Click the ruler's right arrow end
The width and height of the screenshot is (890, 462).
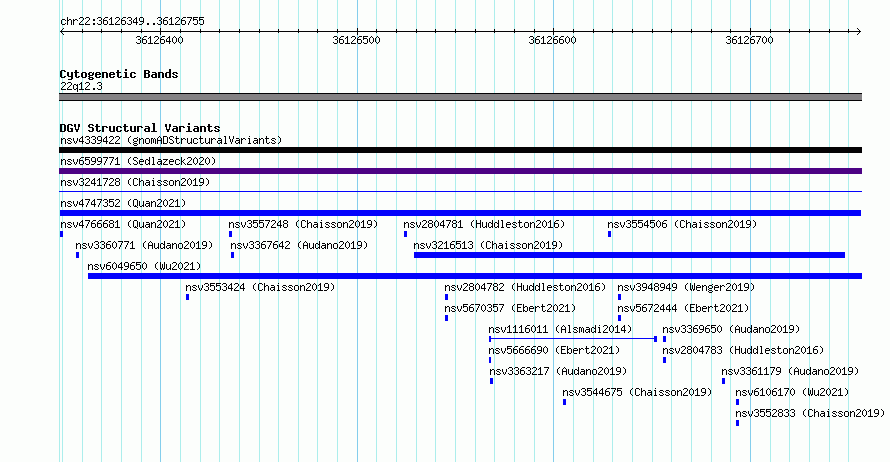coord(858,32)
